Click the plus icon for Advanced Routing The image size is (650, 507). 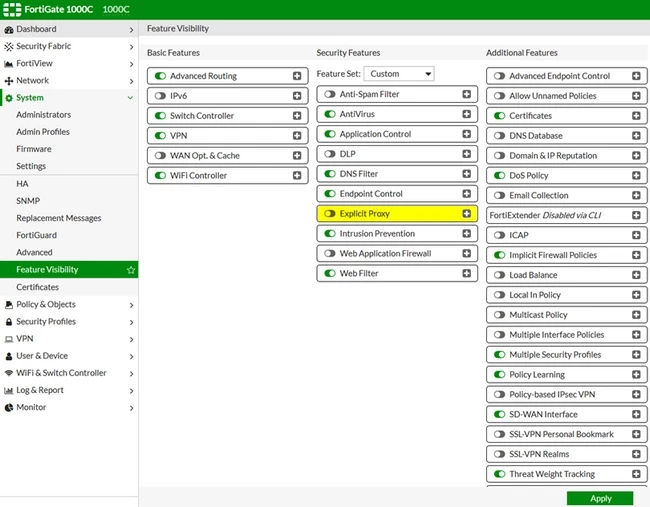[297, 76]
